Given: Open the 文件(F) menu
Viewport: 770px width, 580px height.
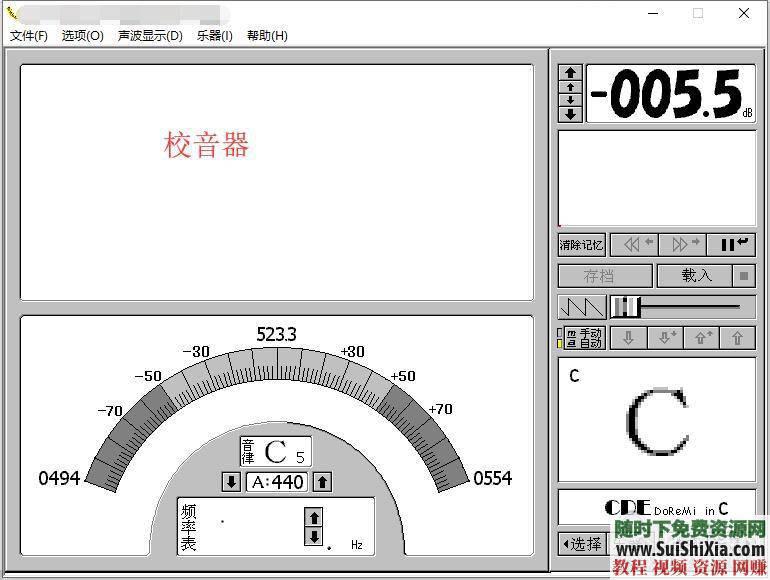Looking at the screenshot, I should click(x=29, y=35).
